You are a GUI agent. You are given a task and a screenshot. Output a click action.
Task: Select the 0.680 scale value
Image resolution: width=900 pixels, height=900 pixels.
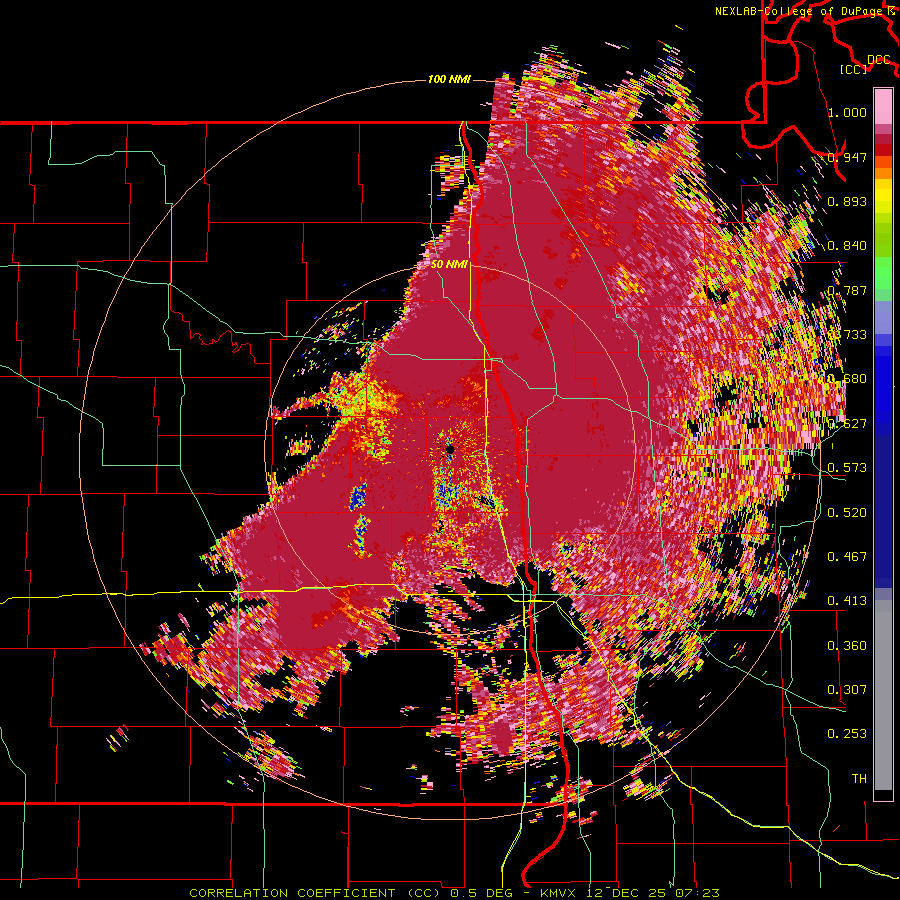(847, 379)
